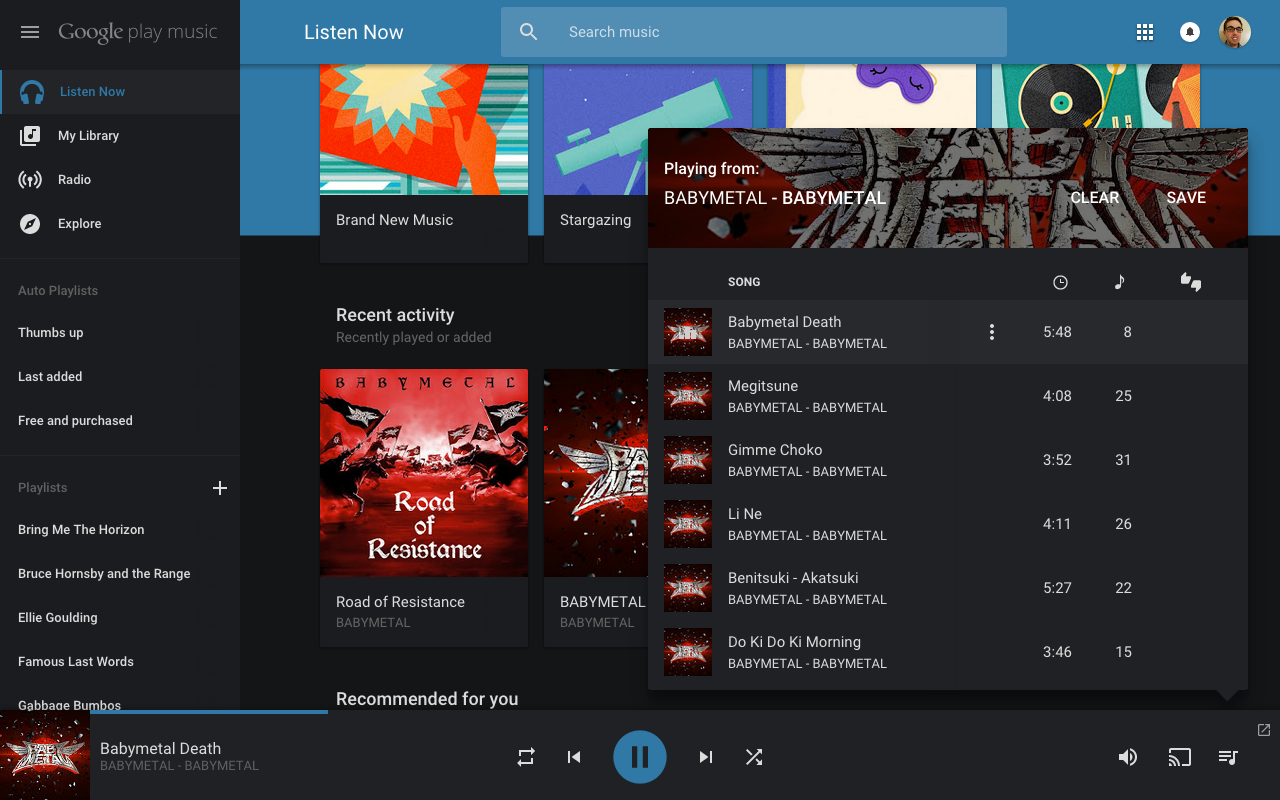Go to My Library
Viewport: 1280px width, 800px height.
[120, 136]
